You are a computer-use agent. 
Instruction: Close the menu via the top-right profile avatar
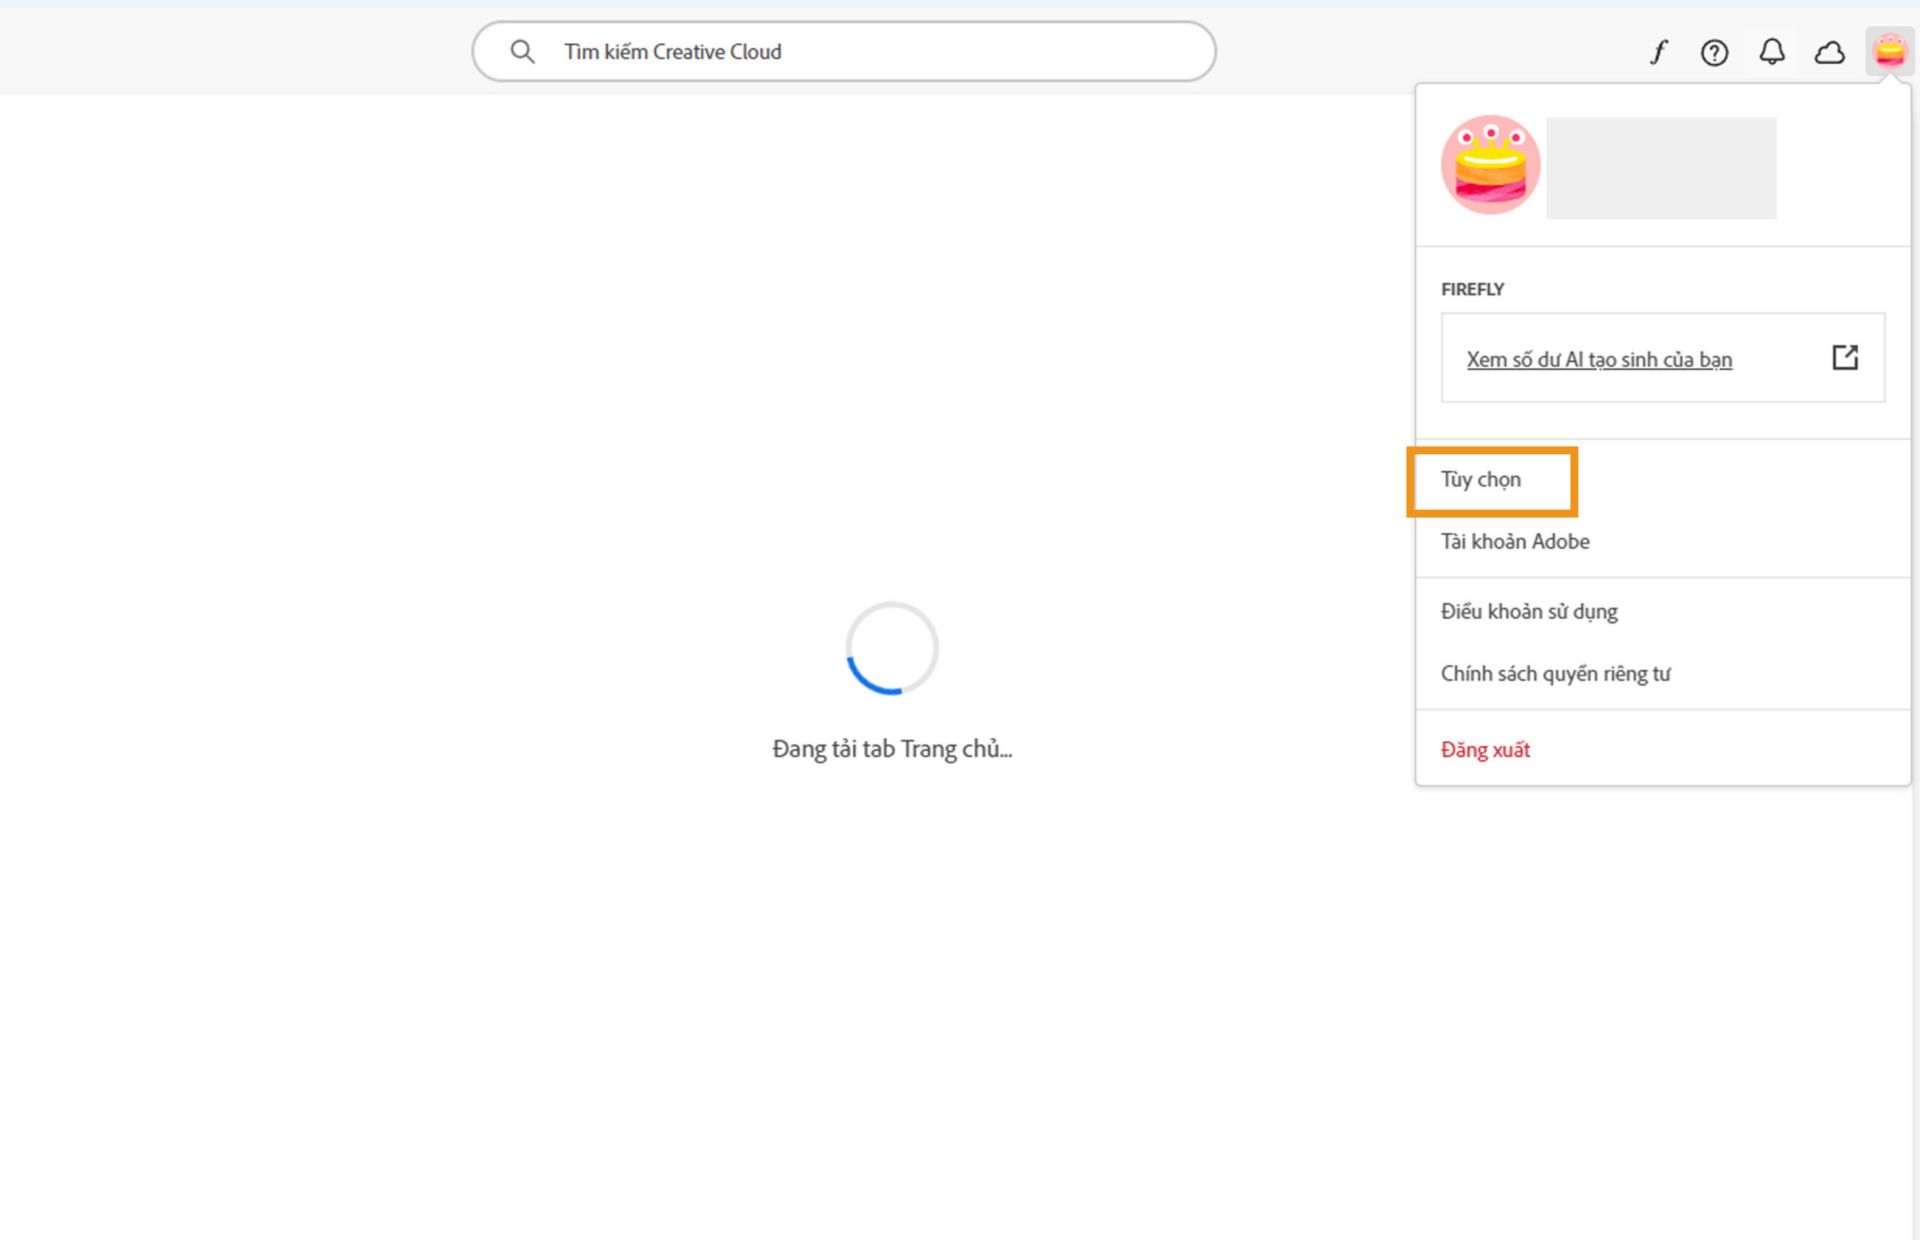1889,51
